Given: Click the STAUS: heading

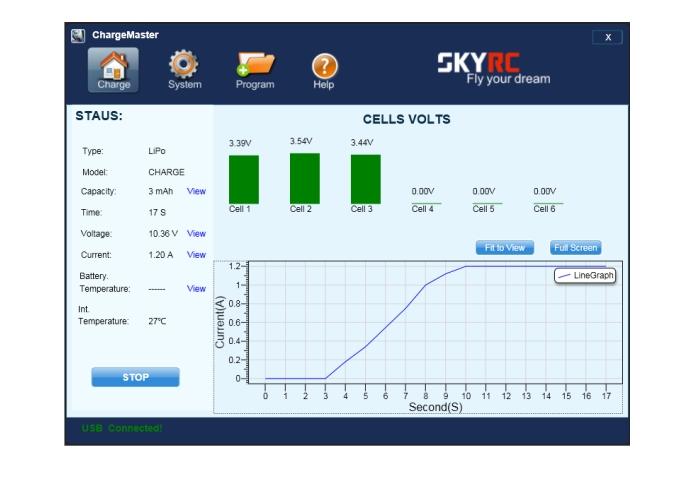Looking at the screenshot, I should pyautogui.click(x=99, y=116).
